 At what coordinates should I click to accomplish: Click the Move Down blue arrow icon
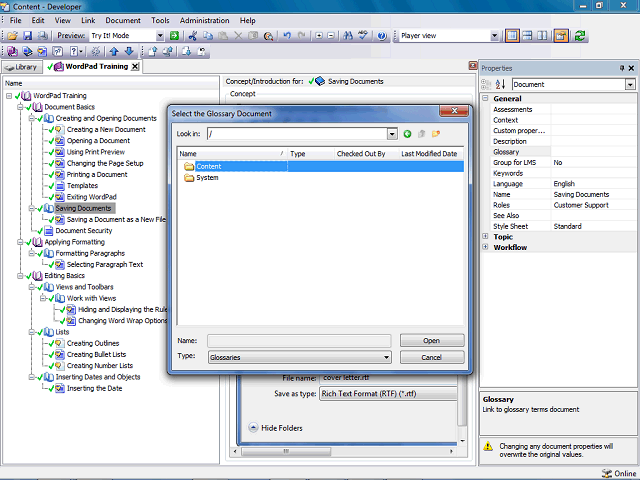click(x=129, y=51)
